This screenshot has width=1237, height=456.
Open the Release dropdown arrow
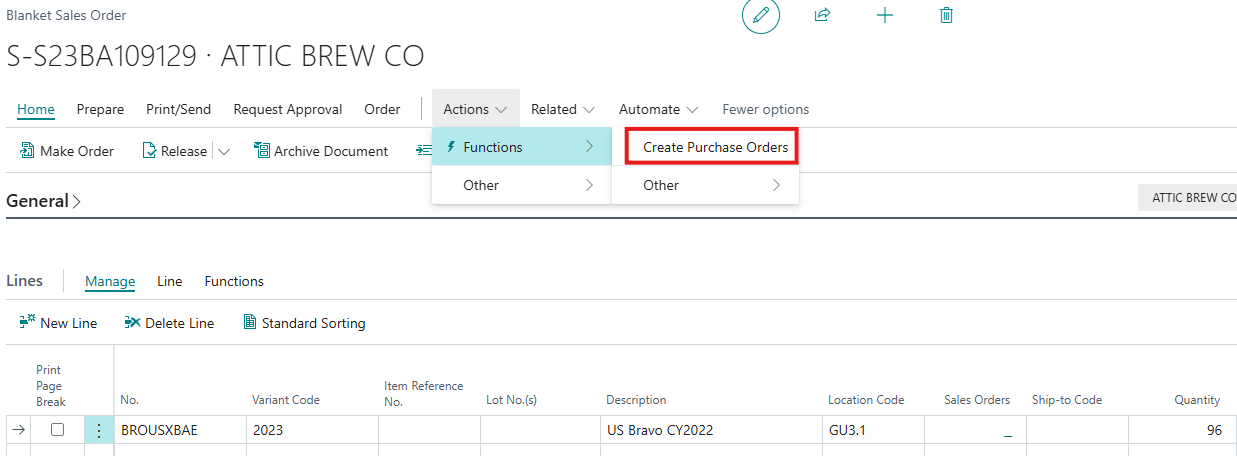(x=223, y=151)
